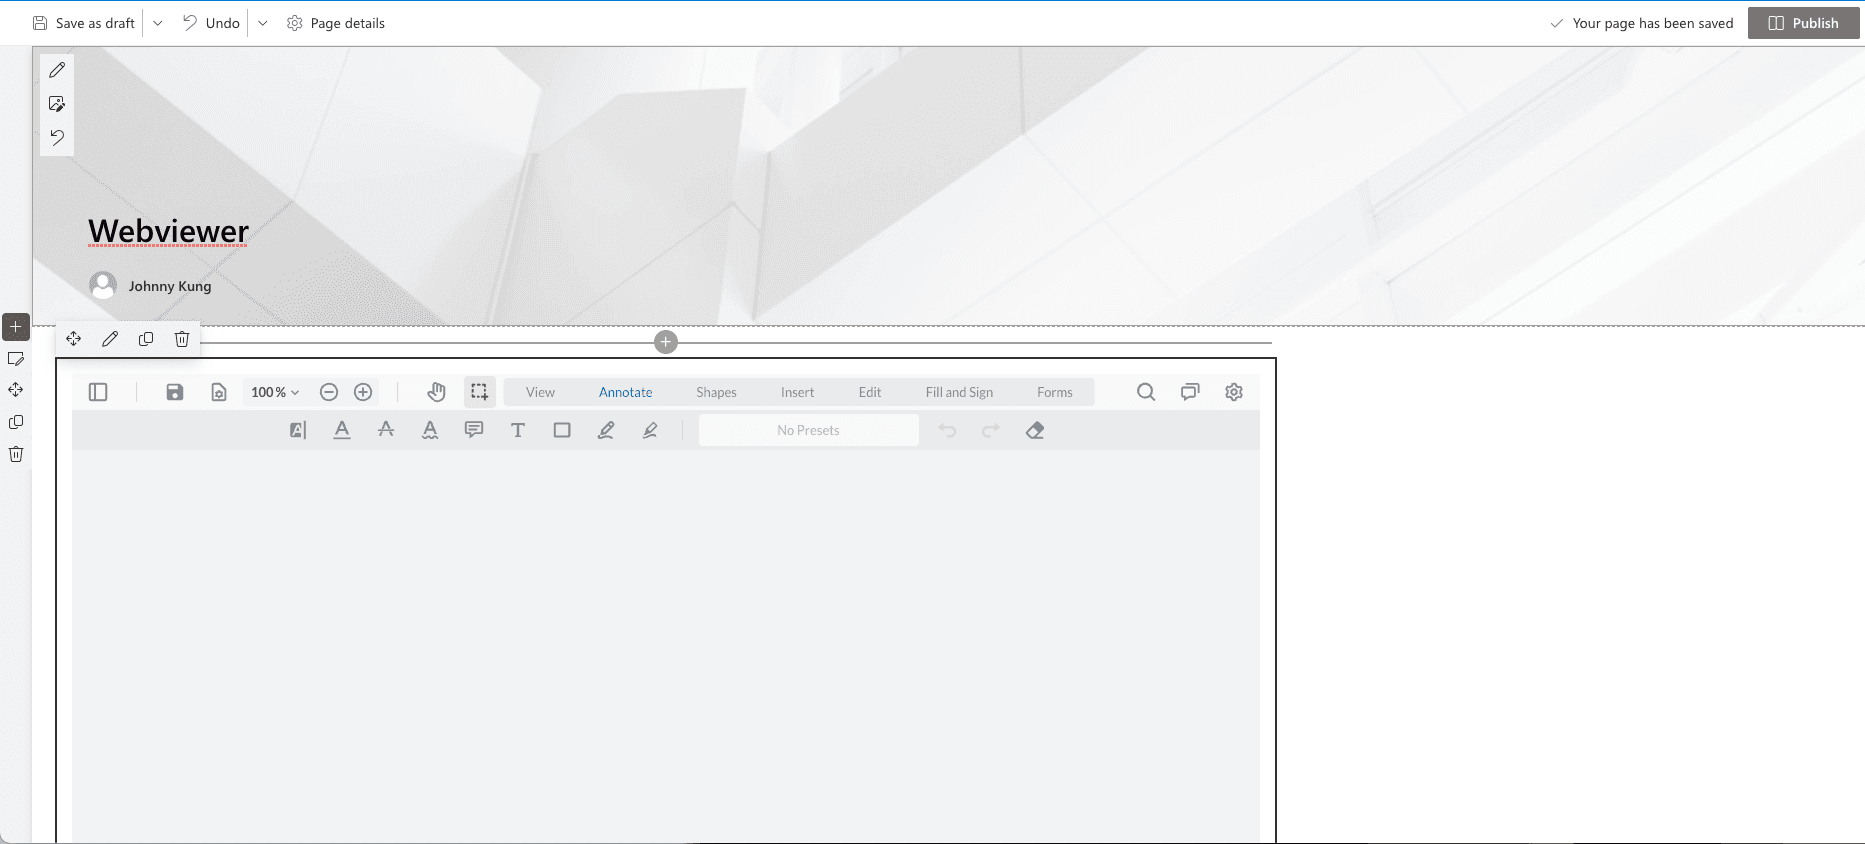Open the Fill and Sign tab

pyautogui.click(x=959, y=392)
